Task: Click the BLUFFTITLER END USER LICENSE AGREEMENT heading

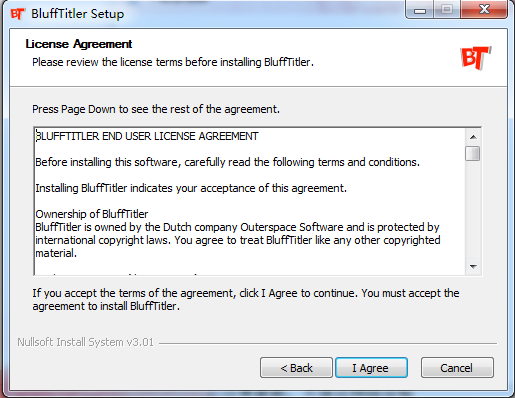Action: (147, 136)
